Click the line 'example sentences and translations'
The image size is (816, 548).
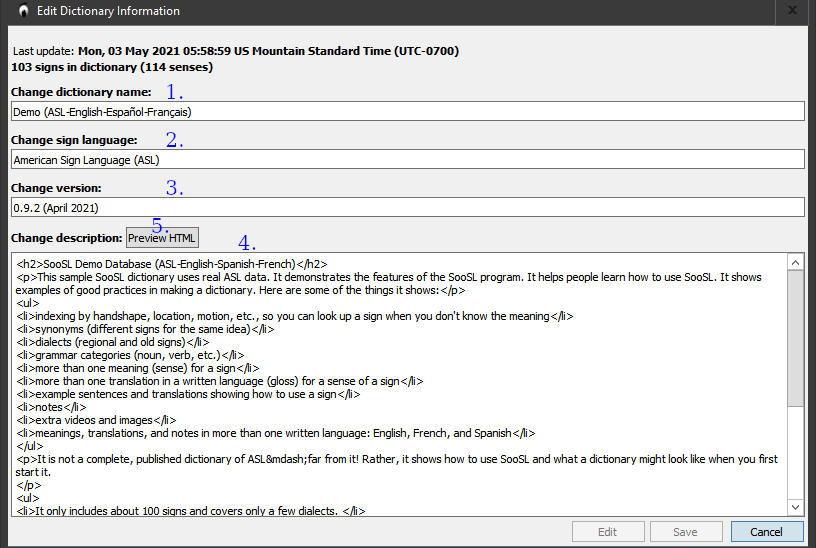(x=188, y=394)
